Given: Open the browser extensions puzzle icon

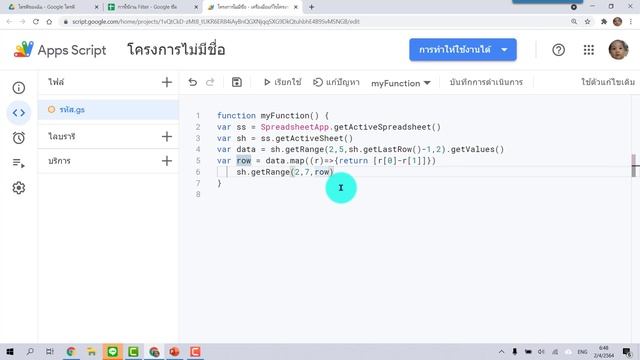Looking at the screenshot, I should (x=604, y=22).
